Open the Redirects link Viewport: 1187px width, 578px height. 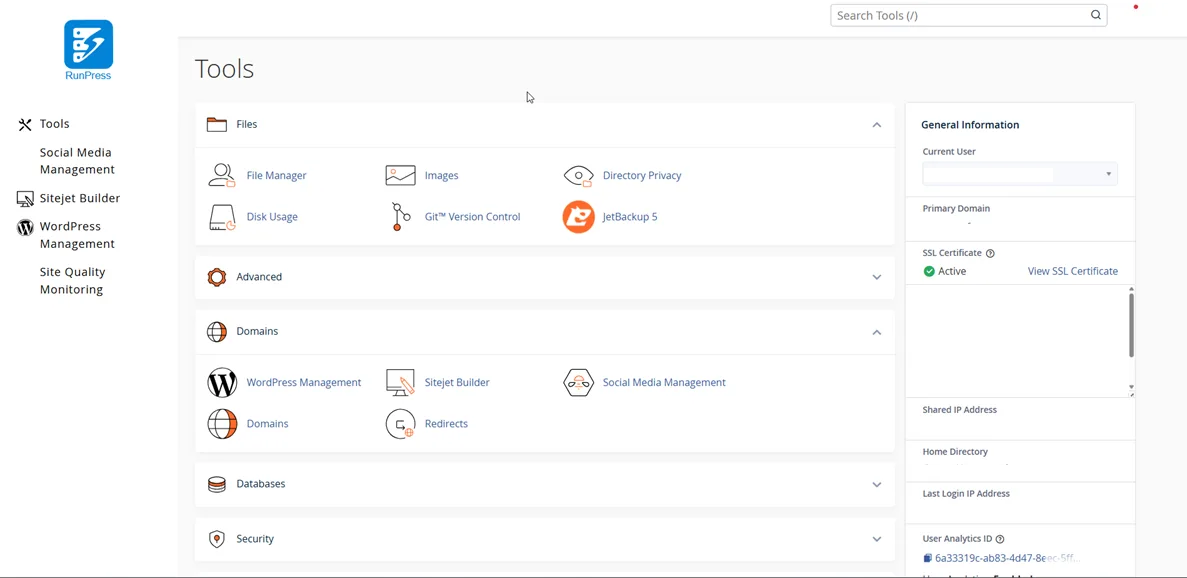pos(446,424)
